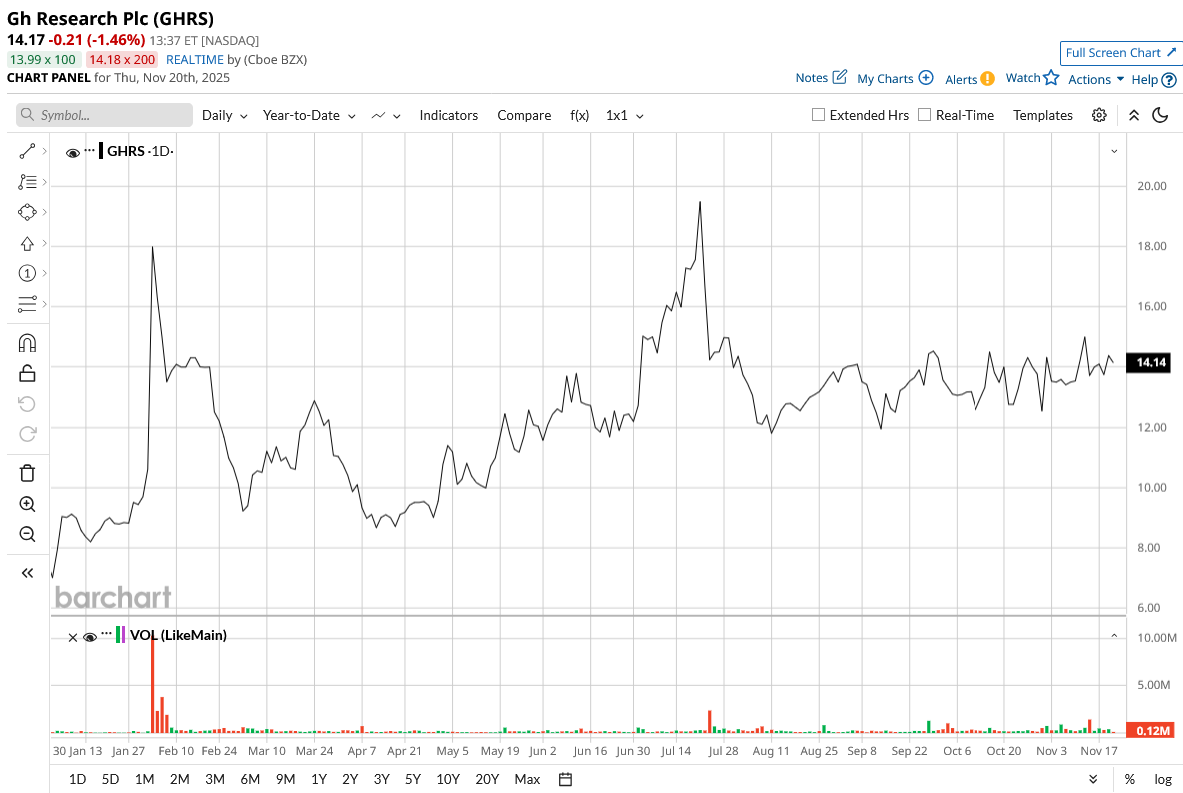Open the Daily interval dropdown
The height and width of the screenshot is (793, 1183).
point(224,115)
